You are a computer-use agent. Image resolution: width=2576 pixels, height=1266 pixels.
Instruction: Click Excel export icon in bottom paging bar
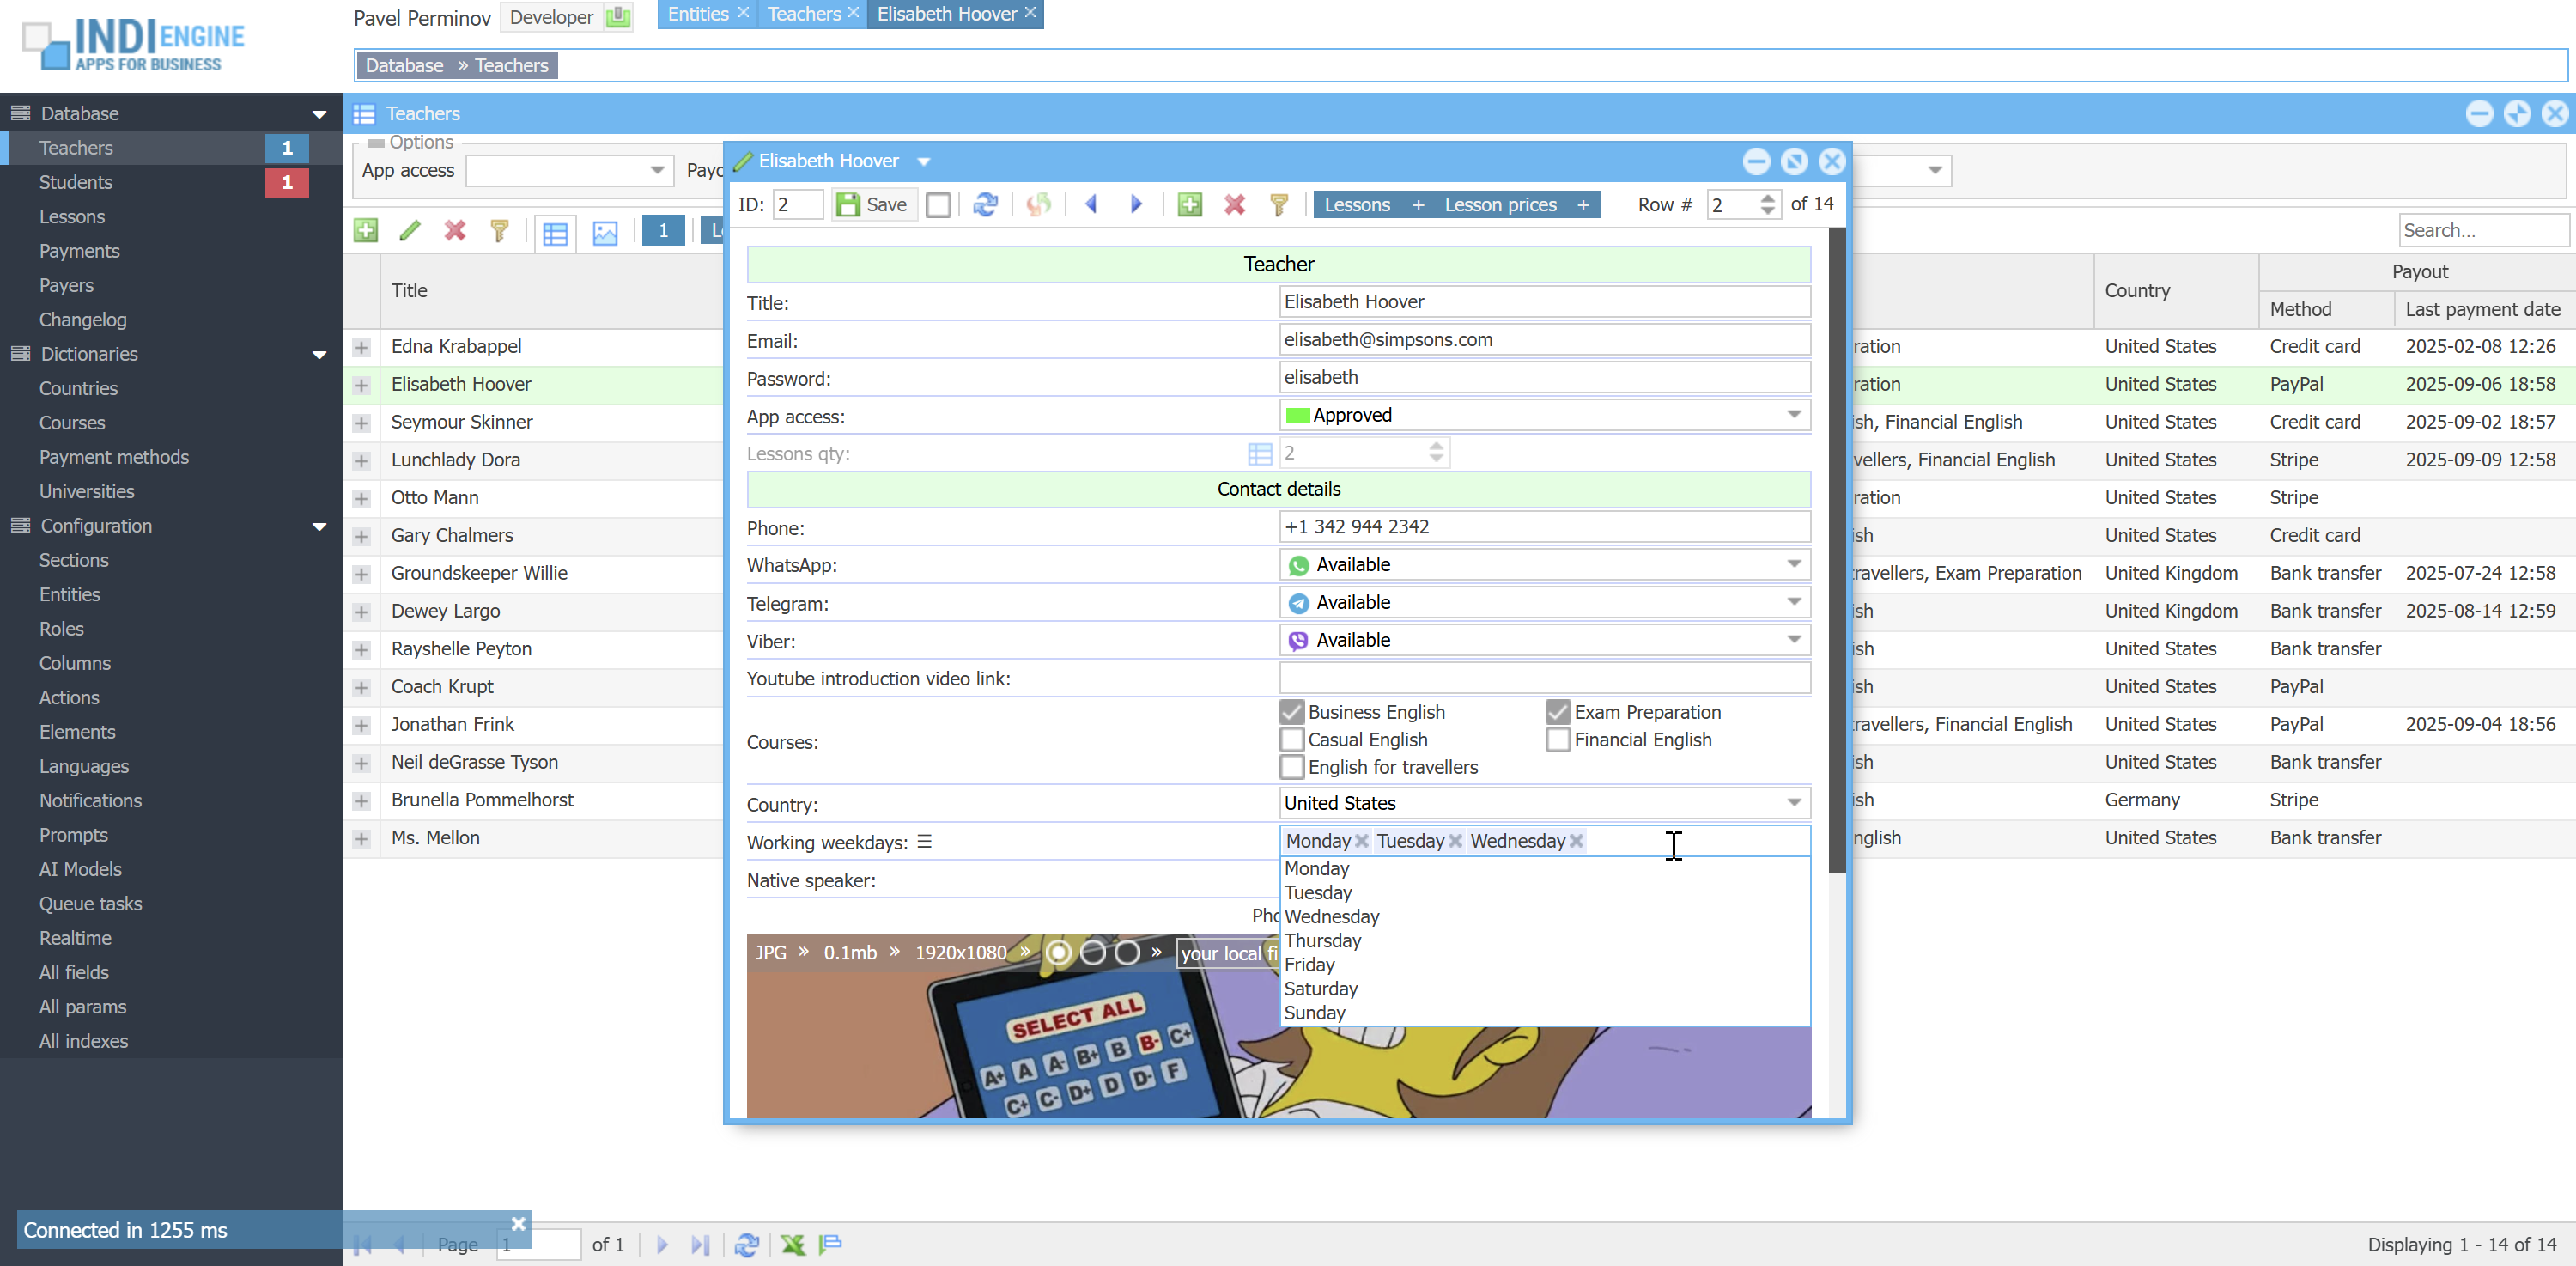[792, 1244]
